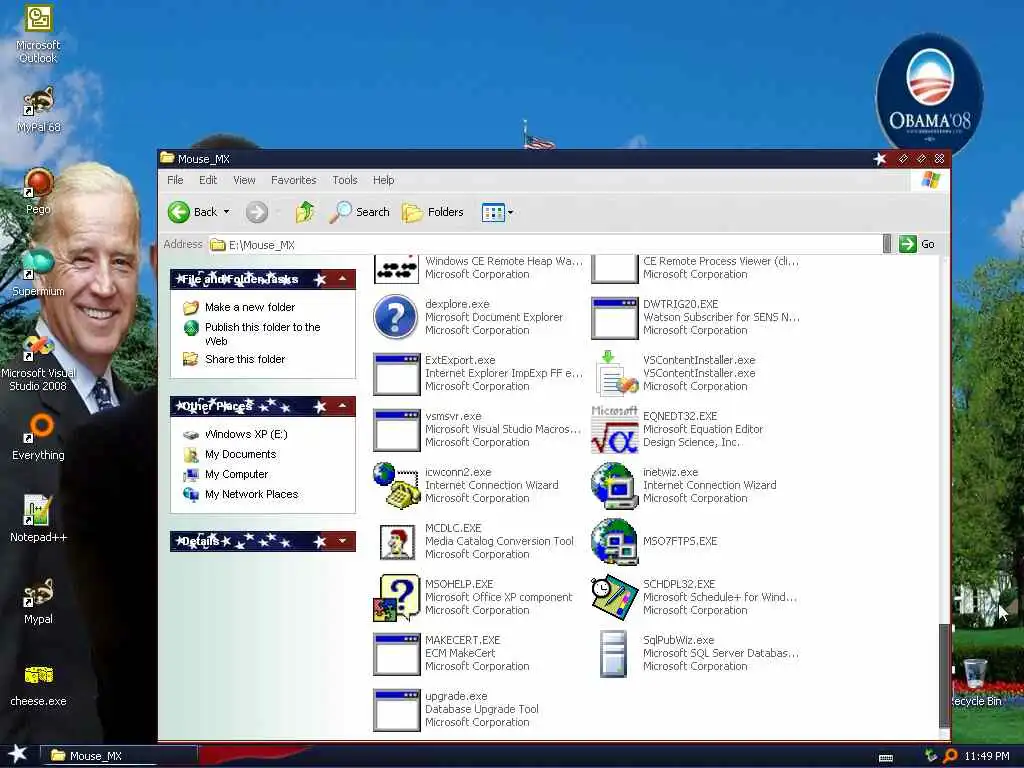Viewport: 1024px width, 768px height.
Task: Click Publish this folder to the Web
Action: [263, 334]
